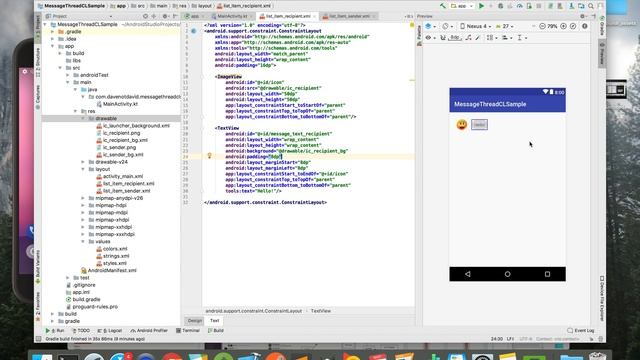This screenshot has height=360, width=640.
Task: Select ic_sender_bg.xml in project tree
Action: (120, 155)
